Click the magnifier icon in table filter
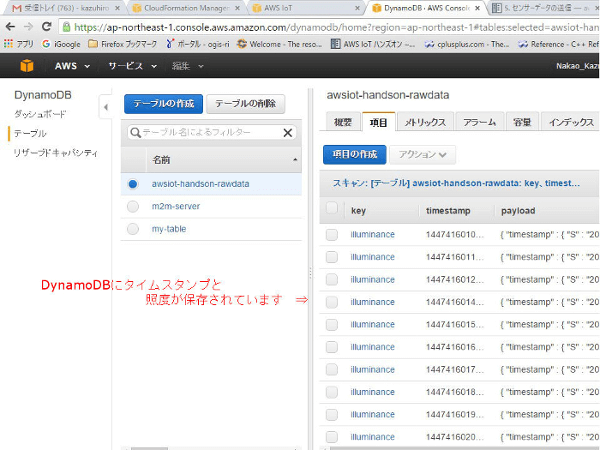This screenshot has width=600, height=450. [135, 133]
